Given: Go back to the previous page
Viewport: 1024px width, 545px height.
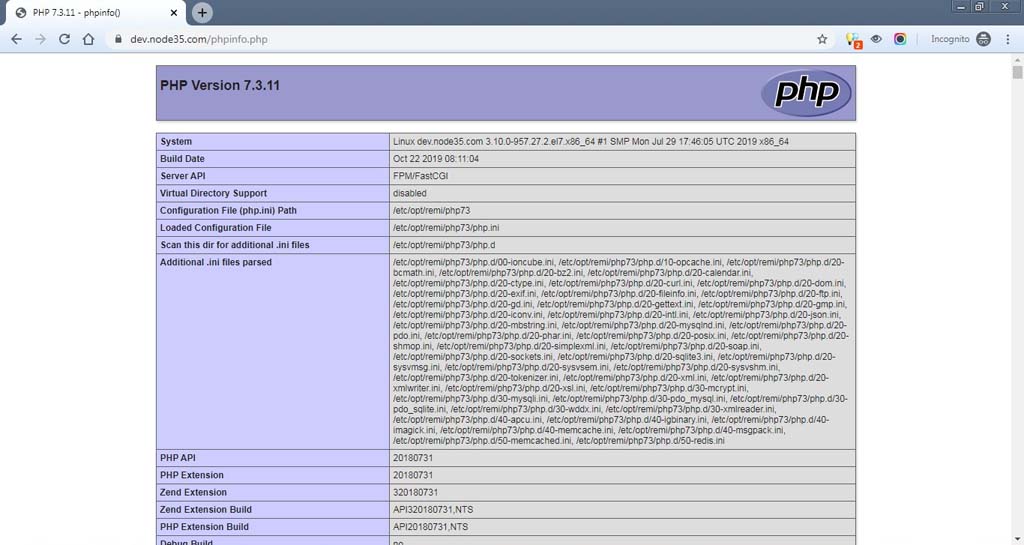Looking at the screenshot, I should (16, 39).
